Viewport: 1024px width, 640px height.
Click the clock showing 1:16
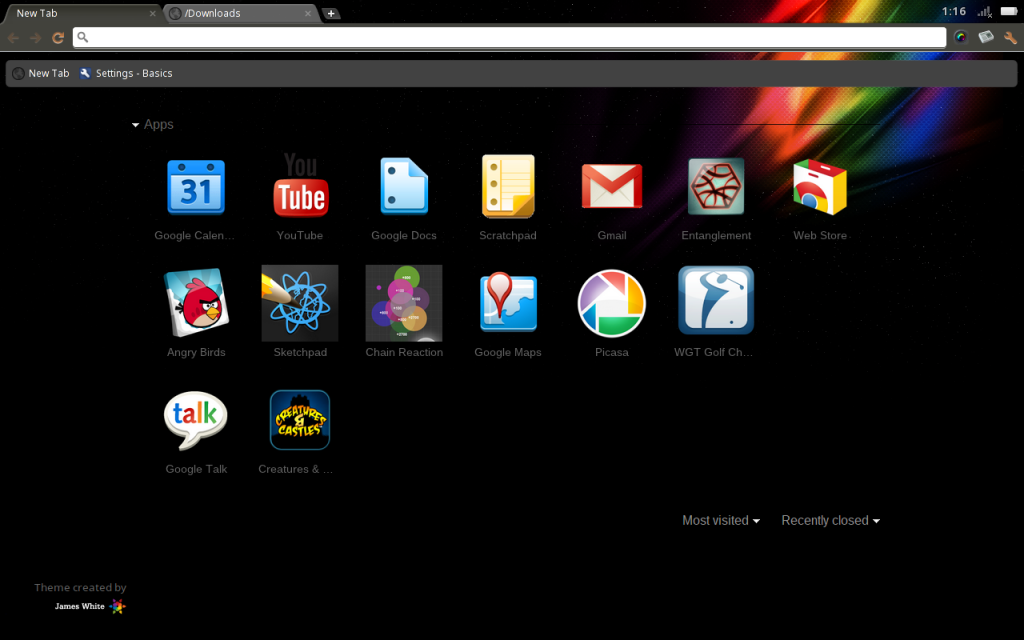pyautogui.click(x=954, y=11)
